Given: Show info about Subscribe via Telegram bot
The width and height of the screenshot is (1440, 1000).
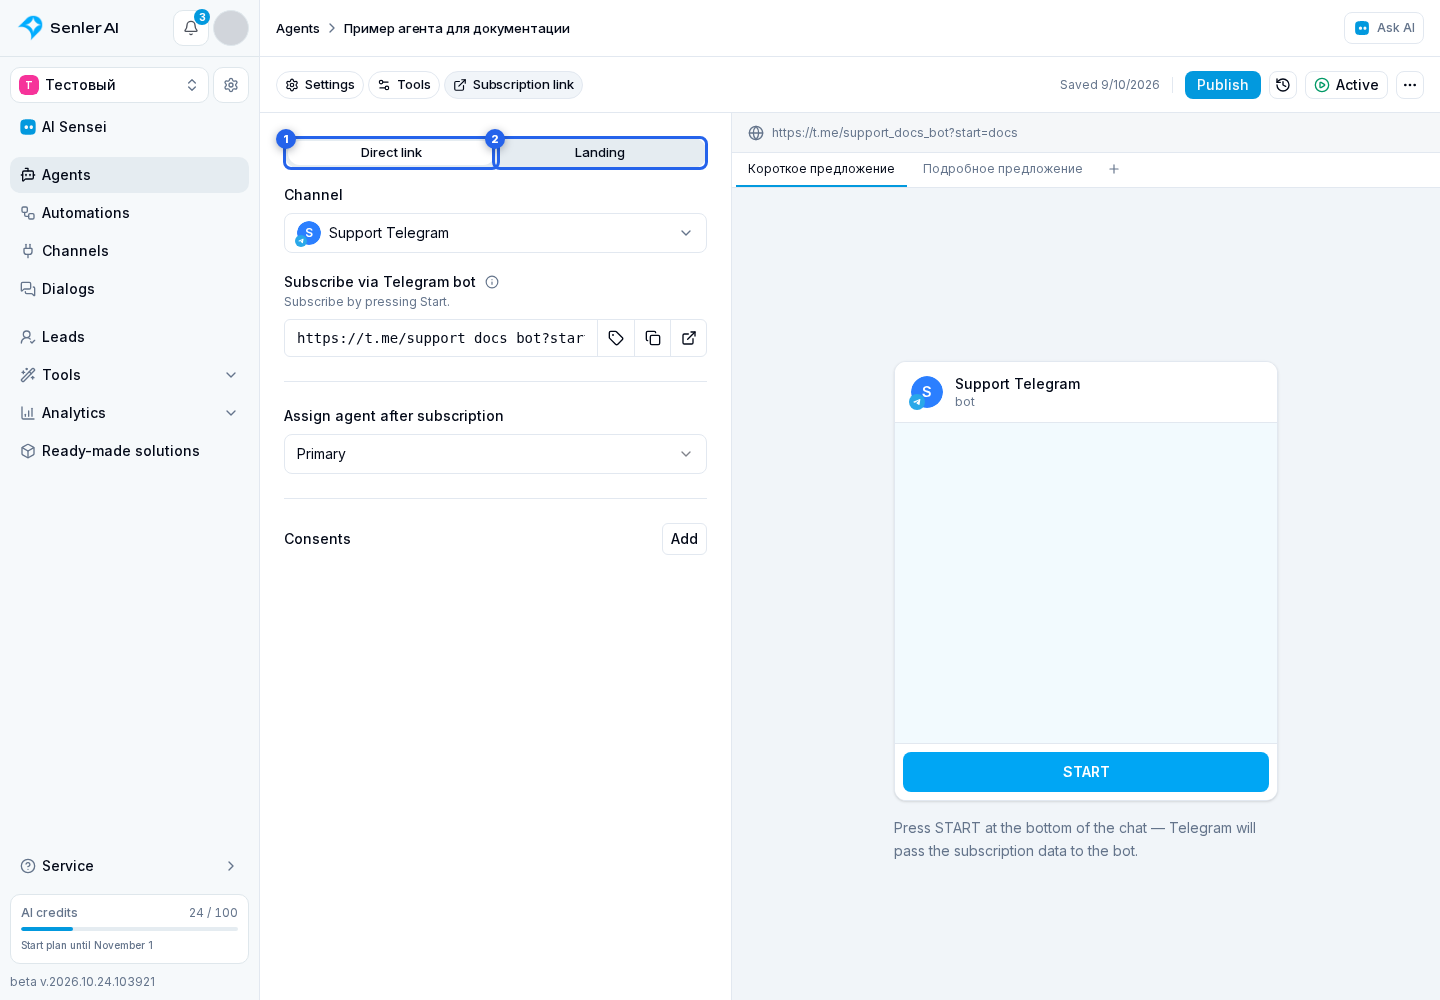Looking at the screenshot, I should 492,282.
